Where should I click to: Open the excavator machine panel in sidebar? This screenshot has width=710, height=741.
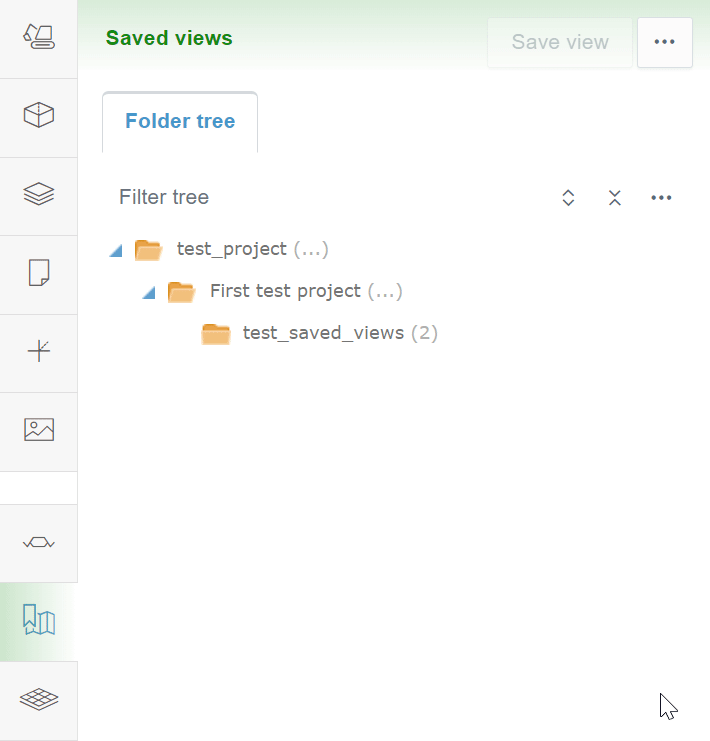point(38,38)
